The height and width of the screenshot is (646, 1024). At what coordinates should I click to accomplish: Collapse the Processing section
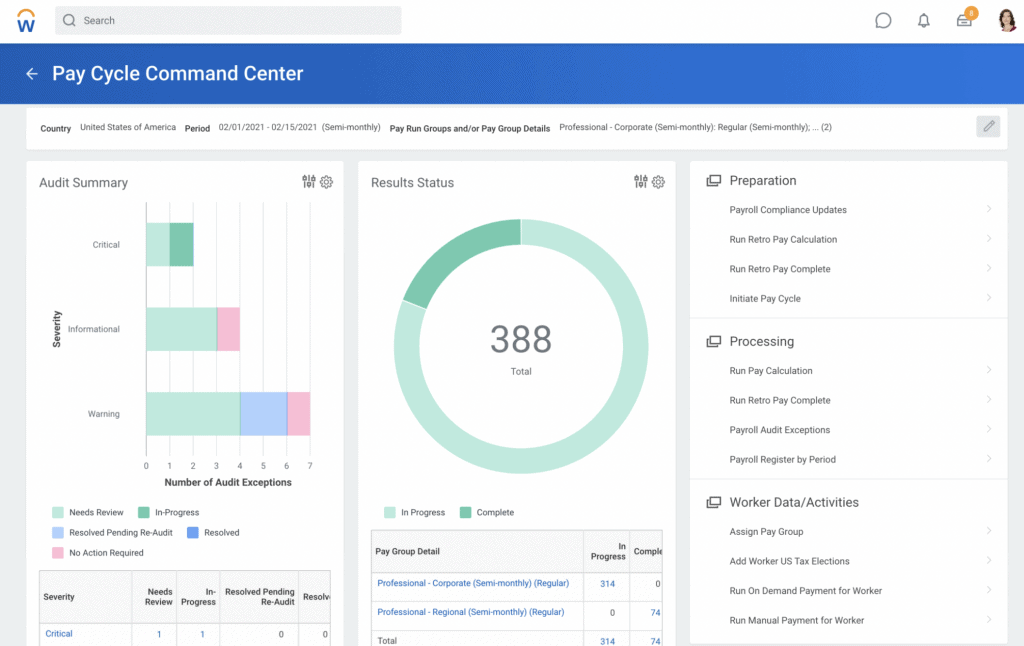713,342
